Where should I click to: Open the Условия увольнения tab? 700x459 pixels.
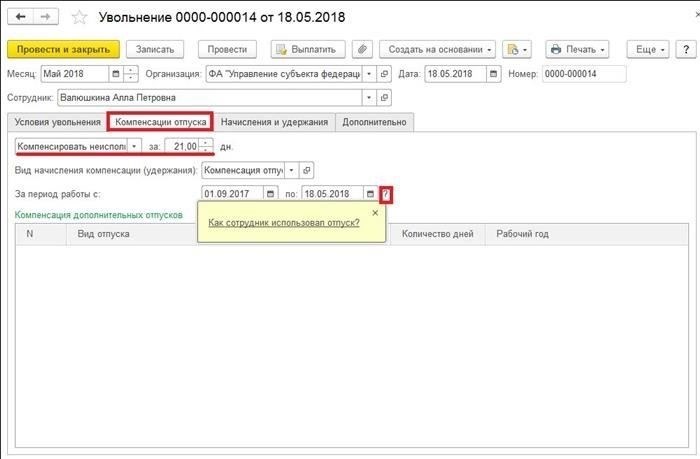pyautogui.click(x=55, y=122)
